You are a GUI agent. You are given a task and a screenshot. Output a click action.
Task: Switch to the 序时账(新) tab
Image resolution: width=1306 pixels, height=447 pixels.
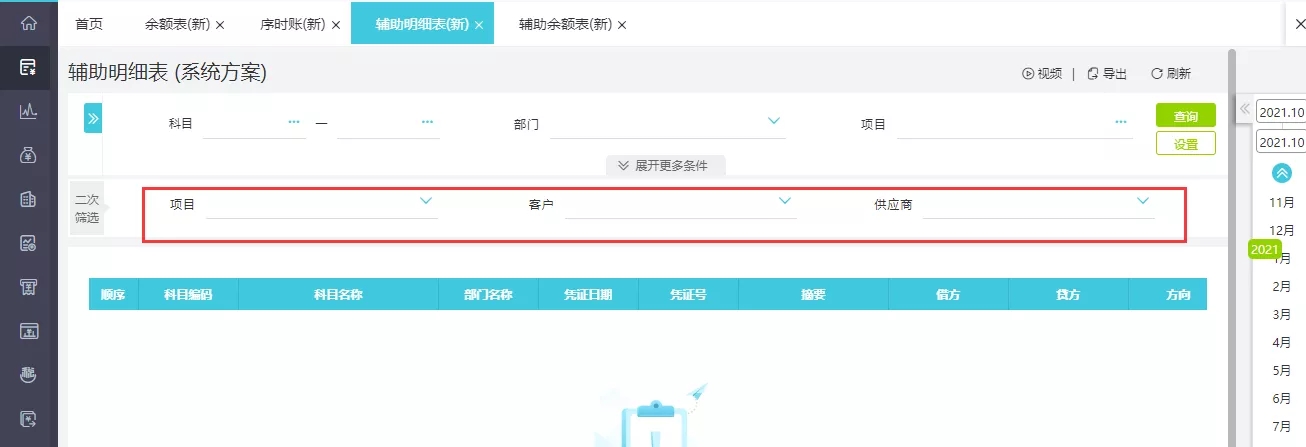tap(292, 24)
